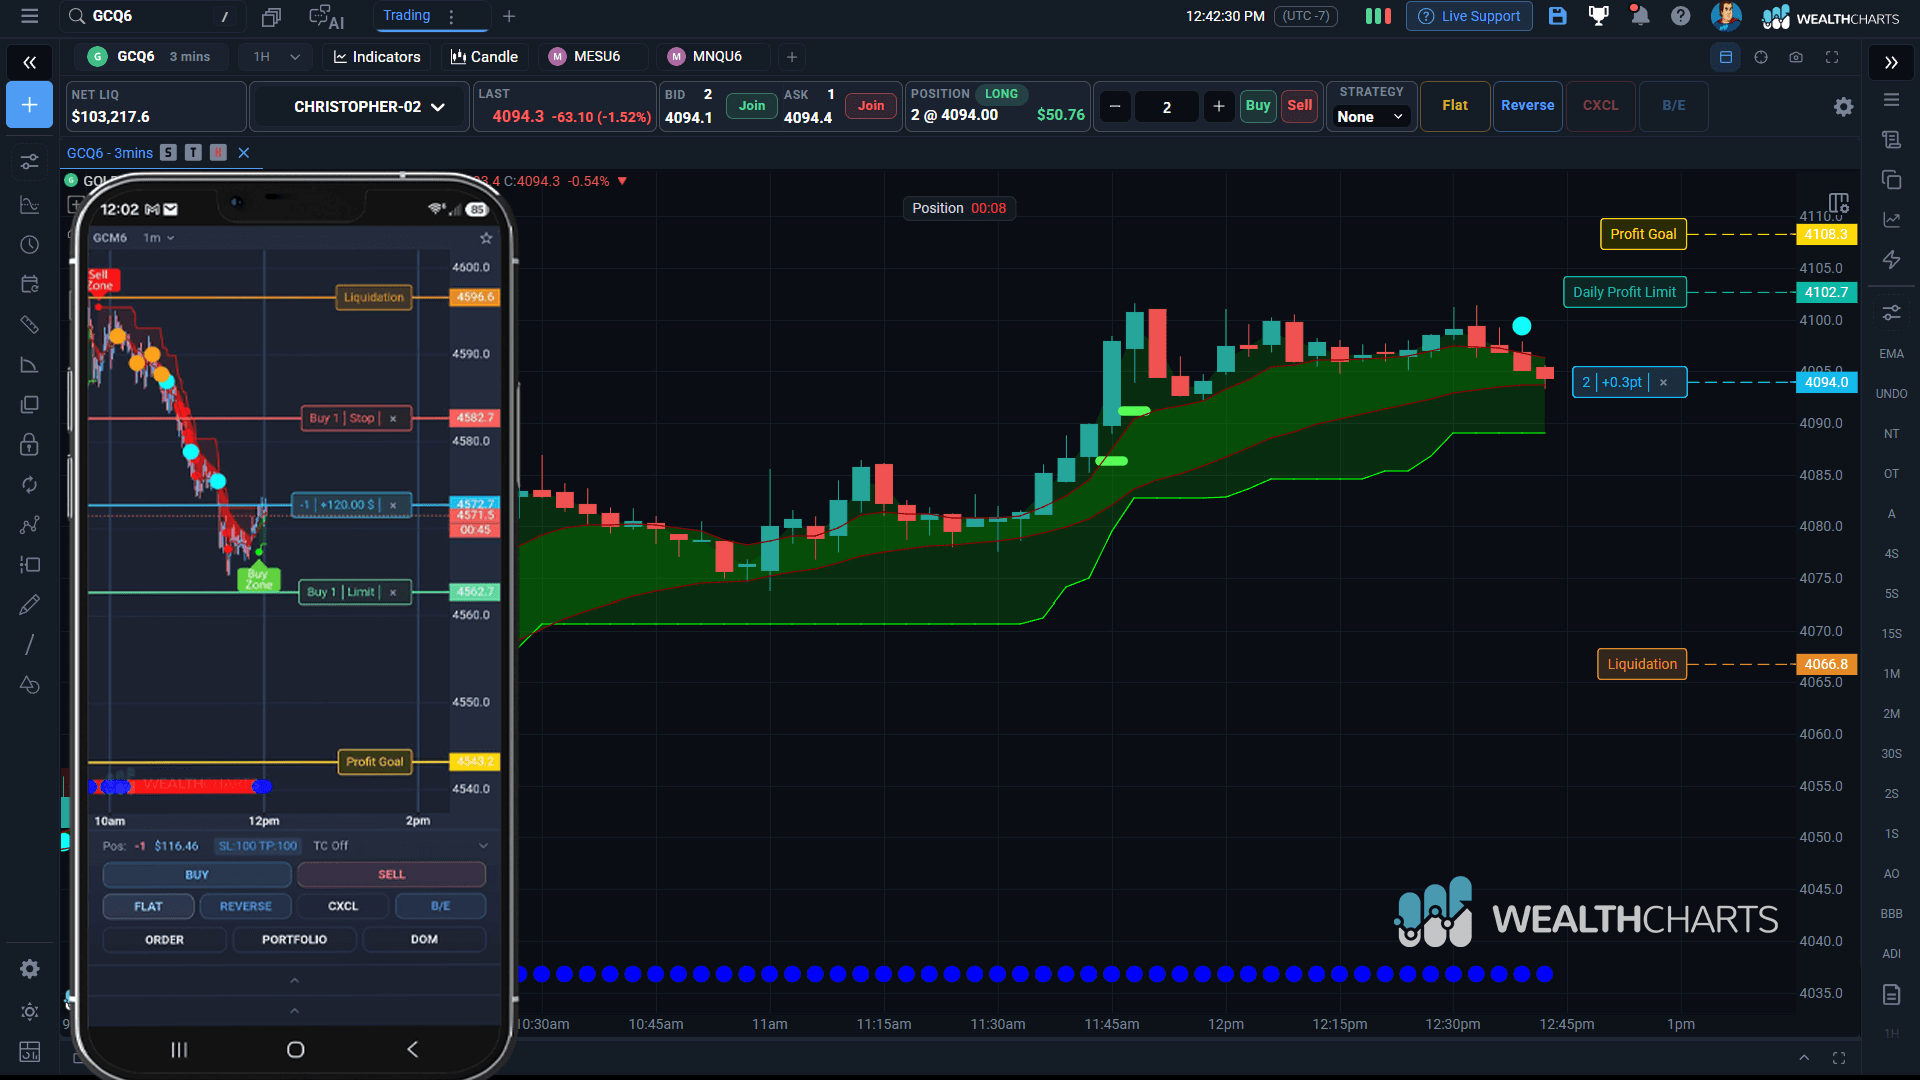Screen dimensions: 1920x1080
Task: Open the layout windows icon in top bar
Action: point(271,16)
